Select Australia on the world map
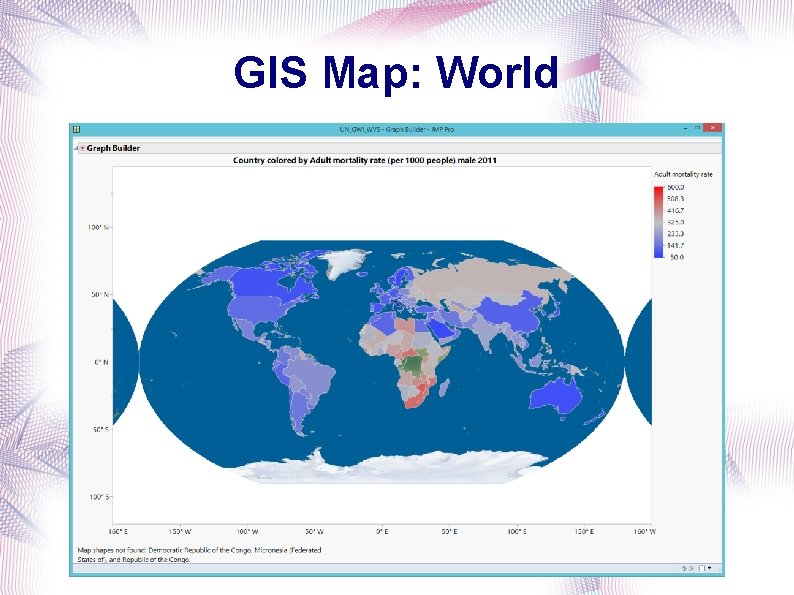 click(557, 395)
